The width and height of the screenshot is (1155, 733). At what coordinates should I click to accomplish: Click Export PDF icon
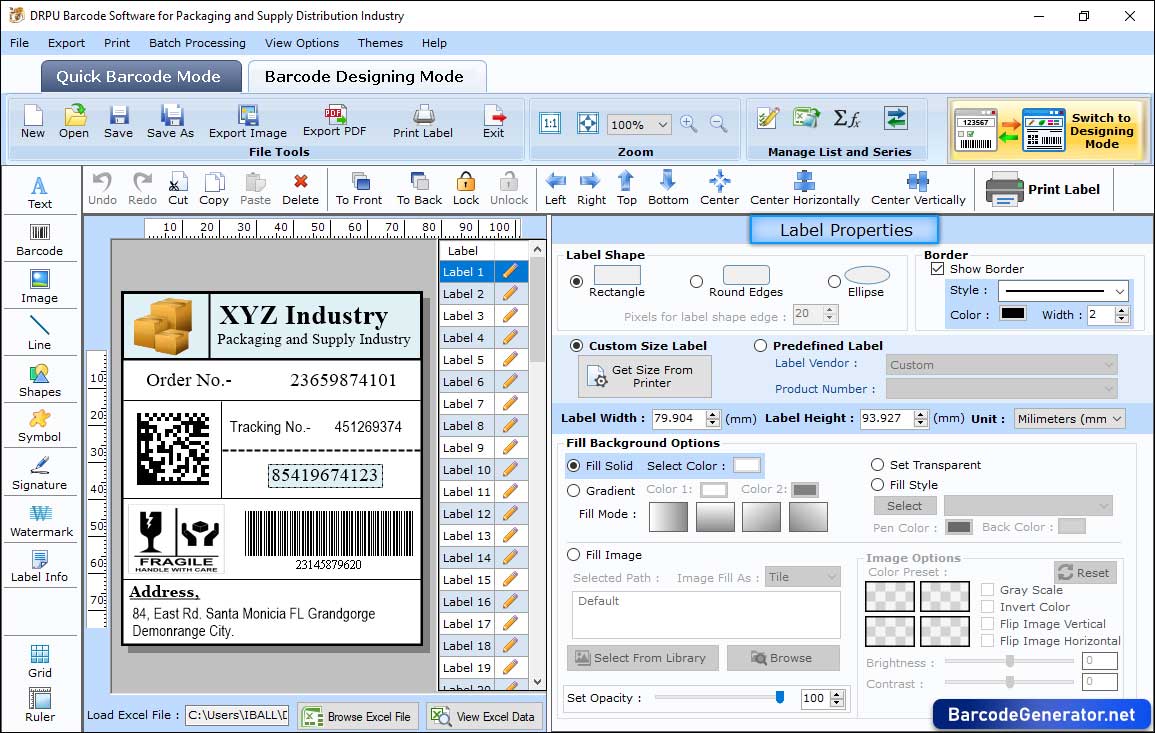[x=334, y=121]
